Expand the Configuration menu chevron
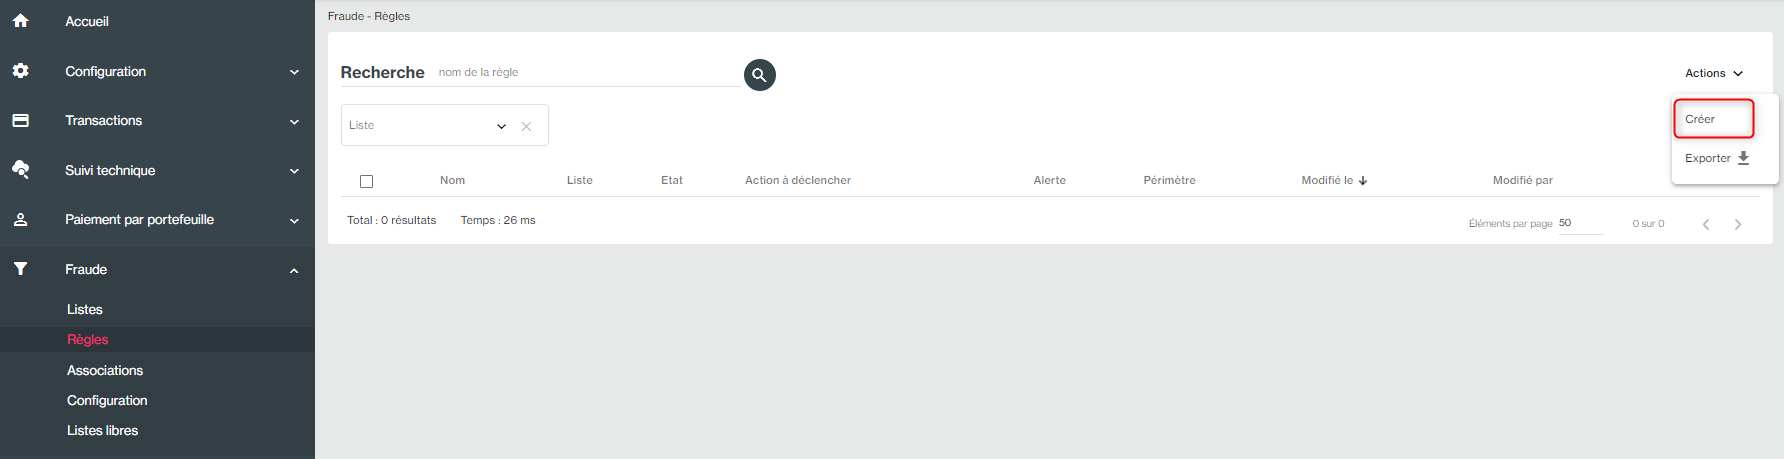Image resolution: width=1784 pixels, height=459 pixels. 294,72
